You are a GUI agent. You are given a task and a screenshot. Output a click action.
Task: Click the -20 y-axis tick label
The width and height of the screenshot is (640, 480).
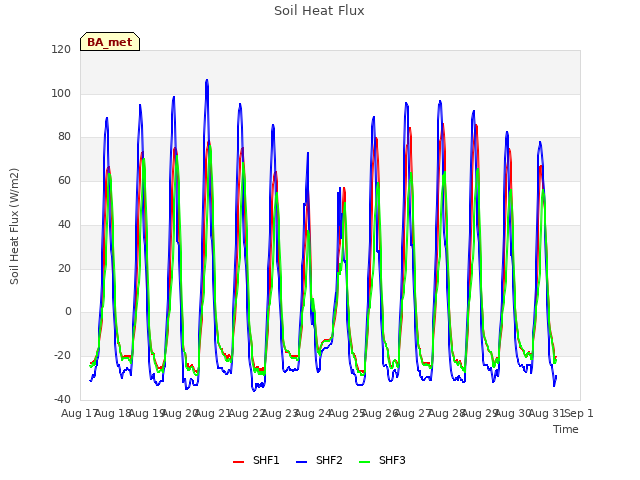[x=62, y=356]
